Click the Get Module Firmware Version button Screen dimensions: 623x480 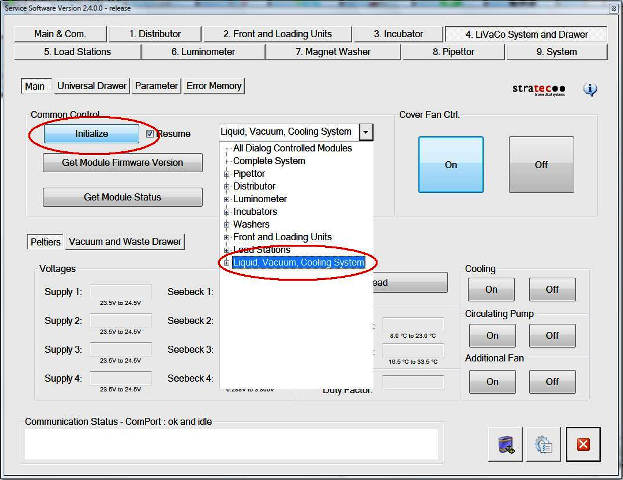coord(122,162)
